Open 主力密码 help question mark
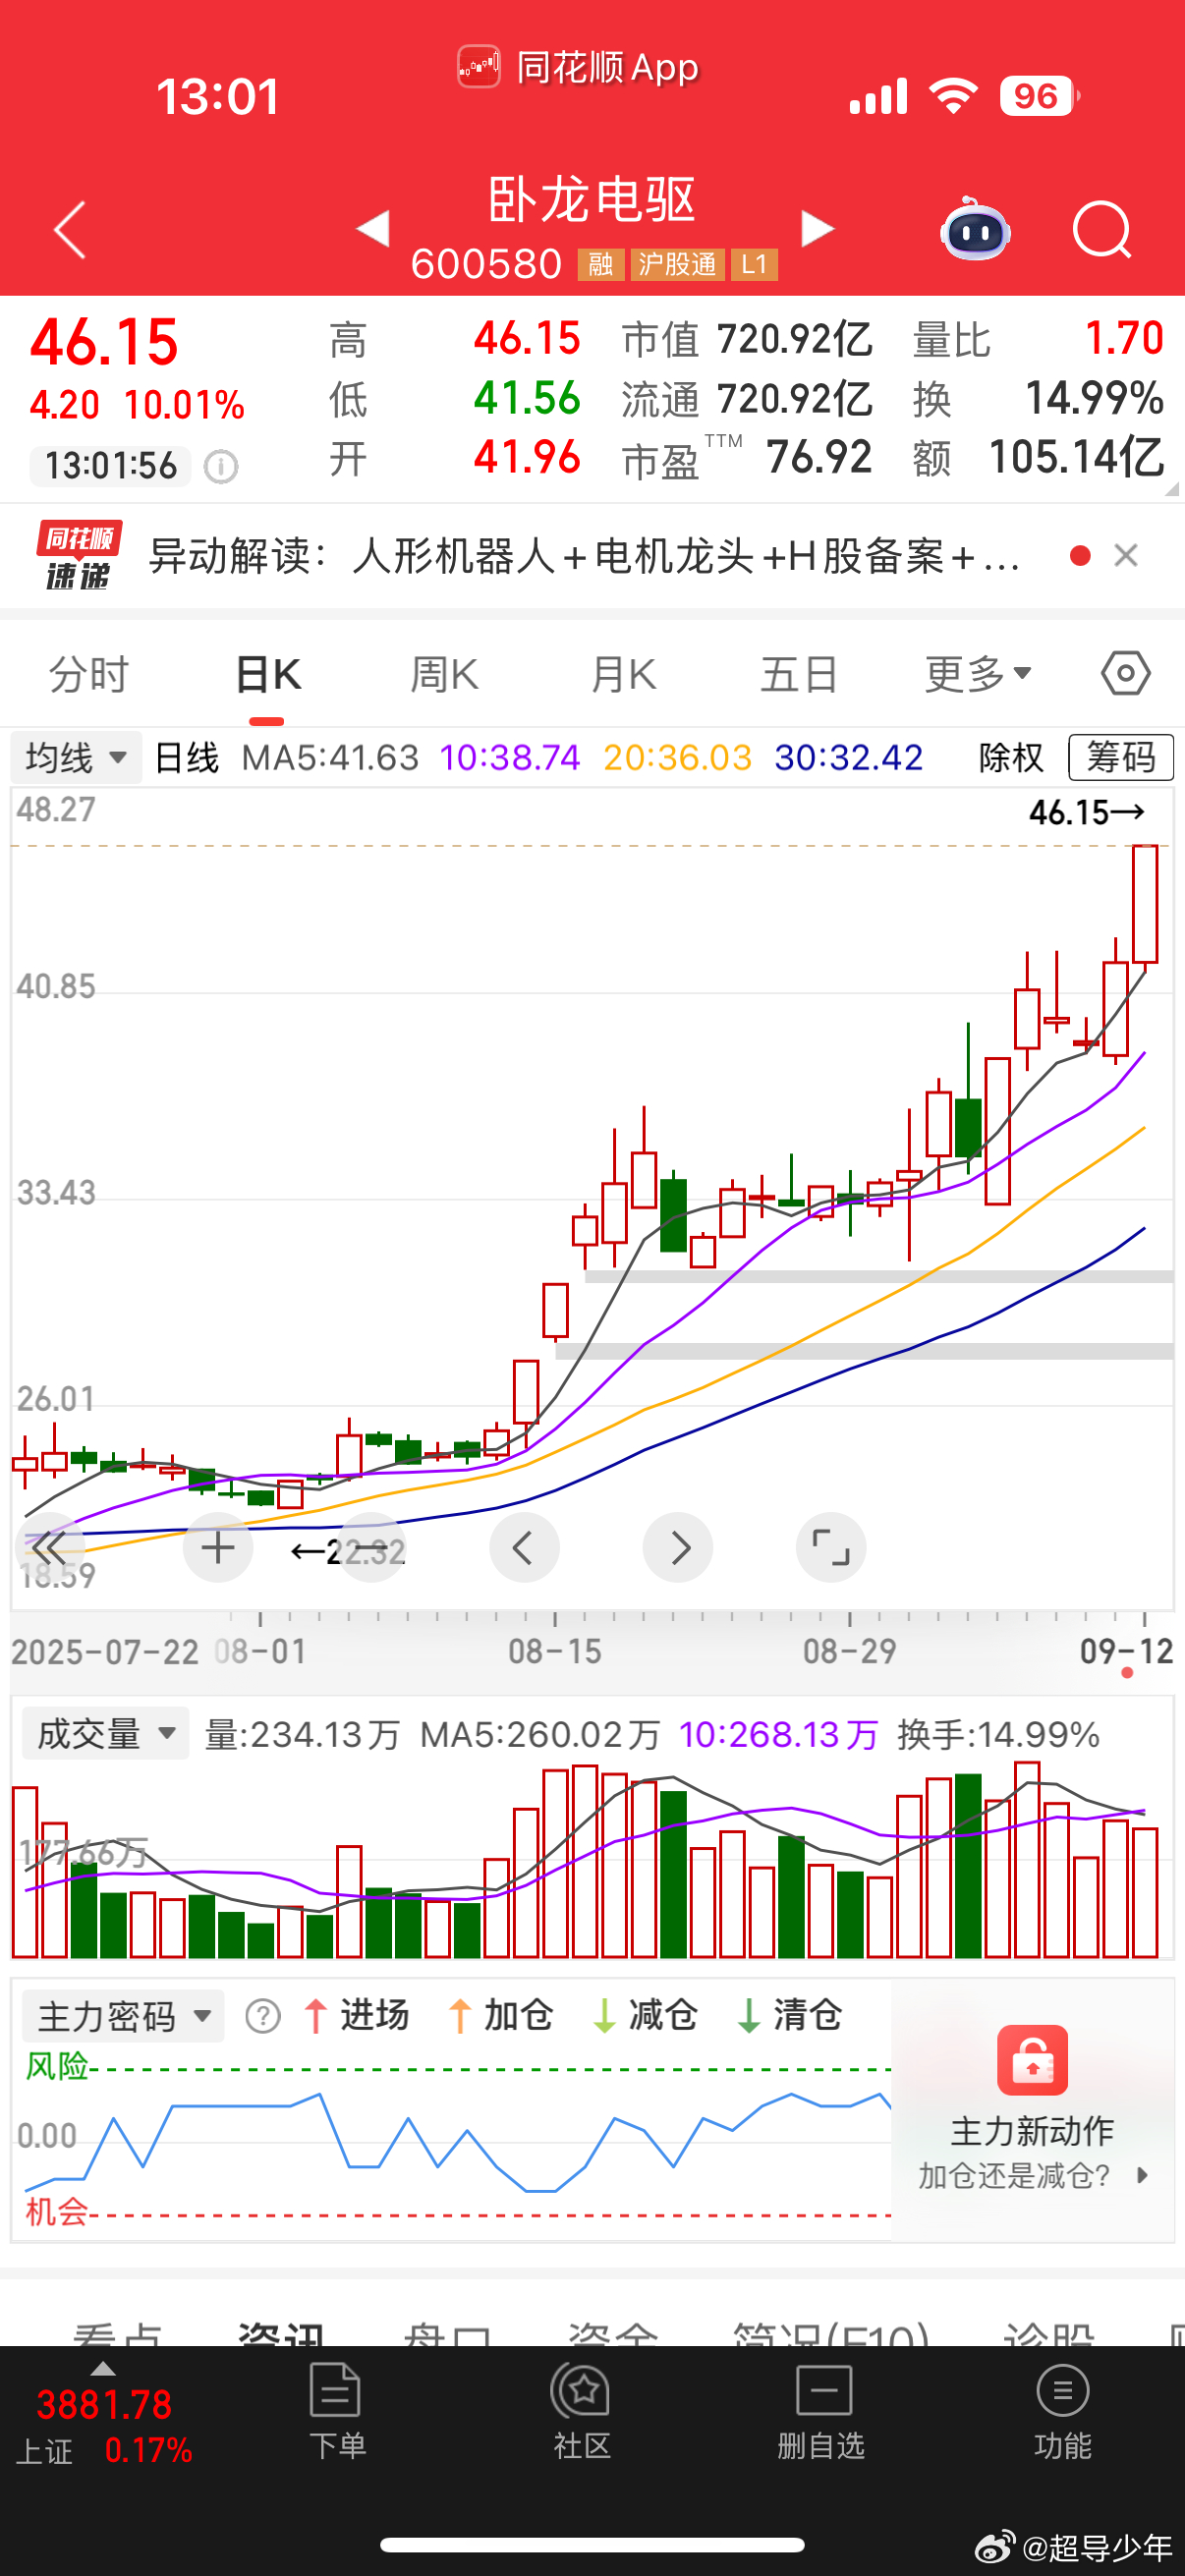The width and height of the screenshot is (1185, 2576). [x=262, y=2016]
